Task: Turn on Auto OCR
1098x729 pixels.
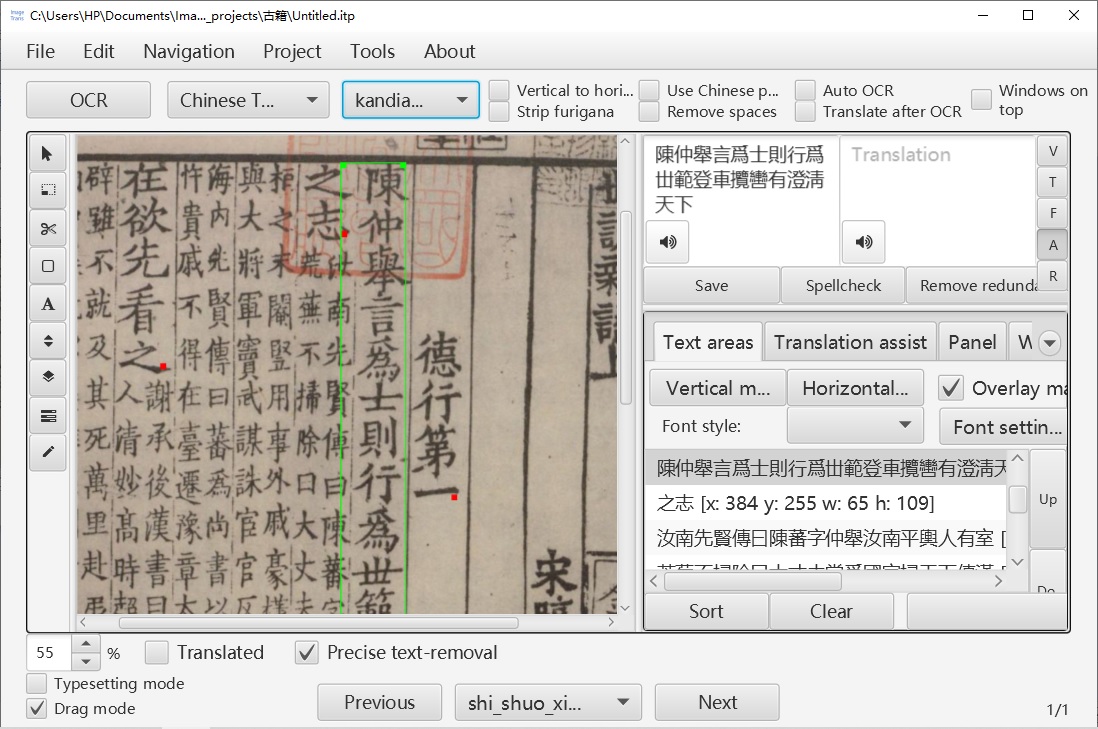Action: point(805,90)
